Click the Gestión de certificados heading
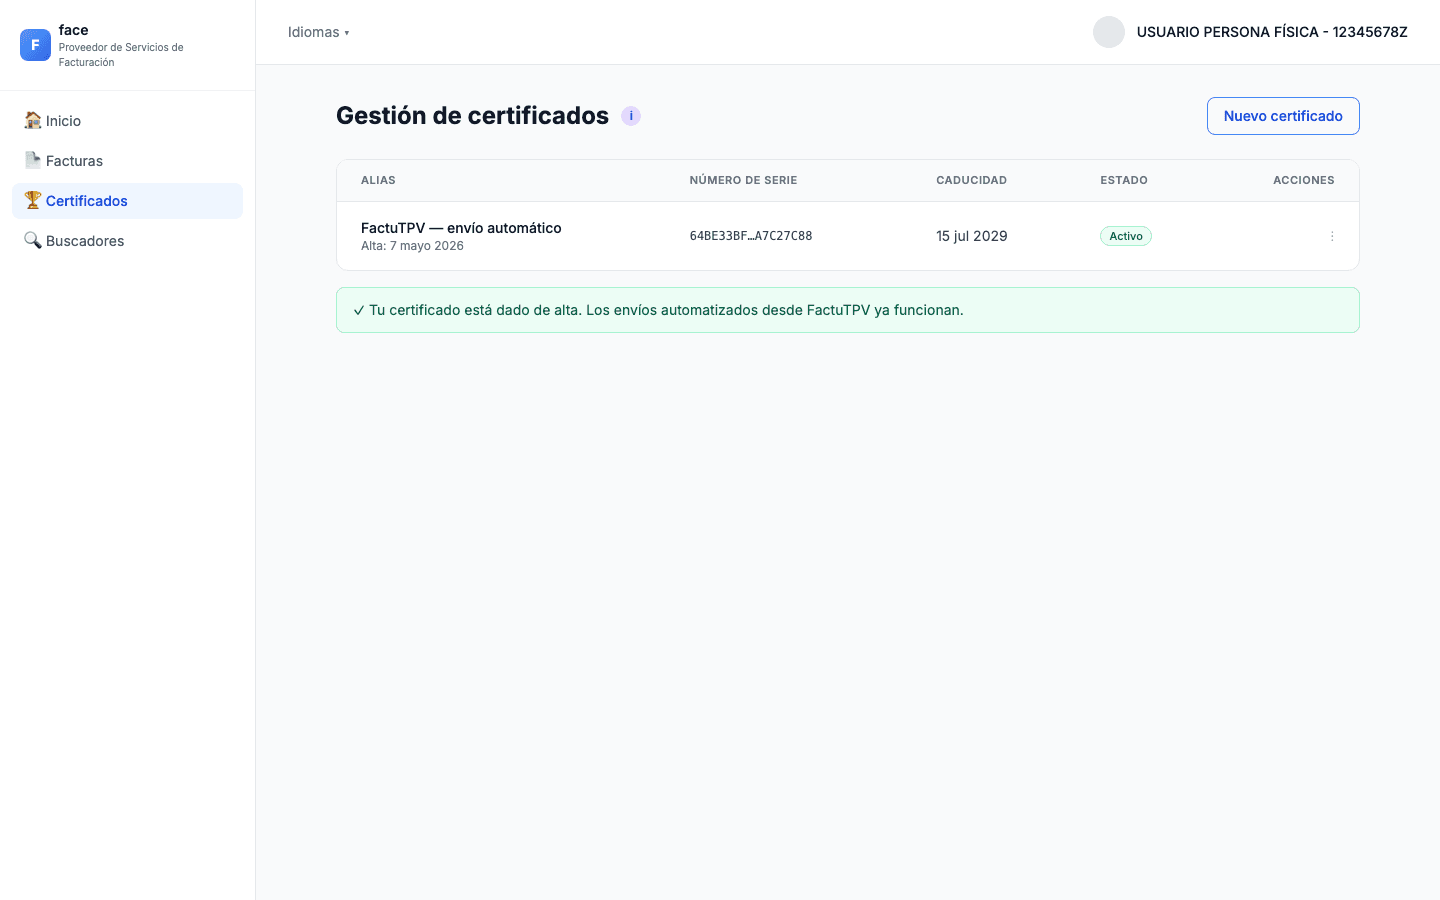This screenshot has height=900, width=1440. pos(472,116)
